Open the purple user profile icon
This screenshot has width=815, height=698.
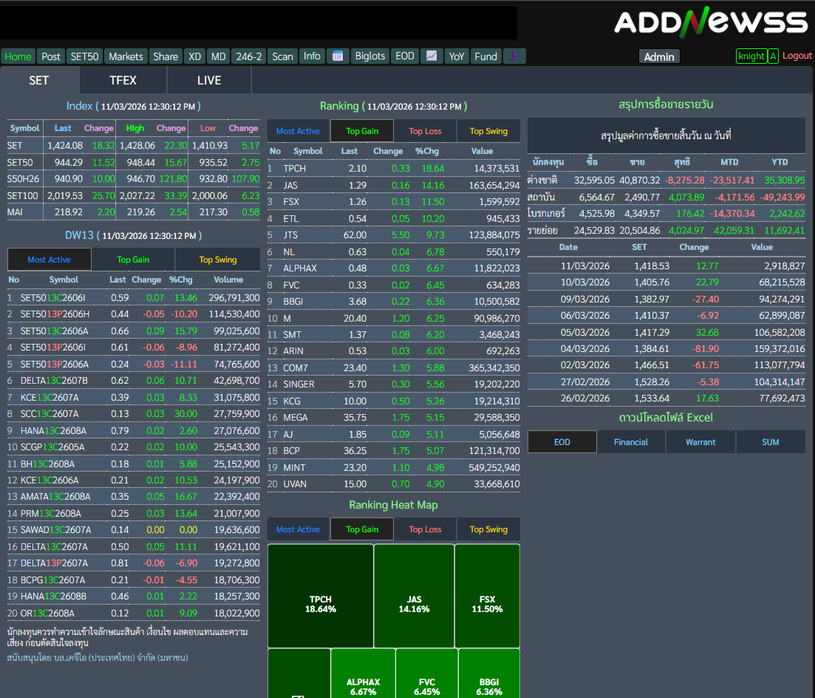[514, 57]
